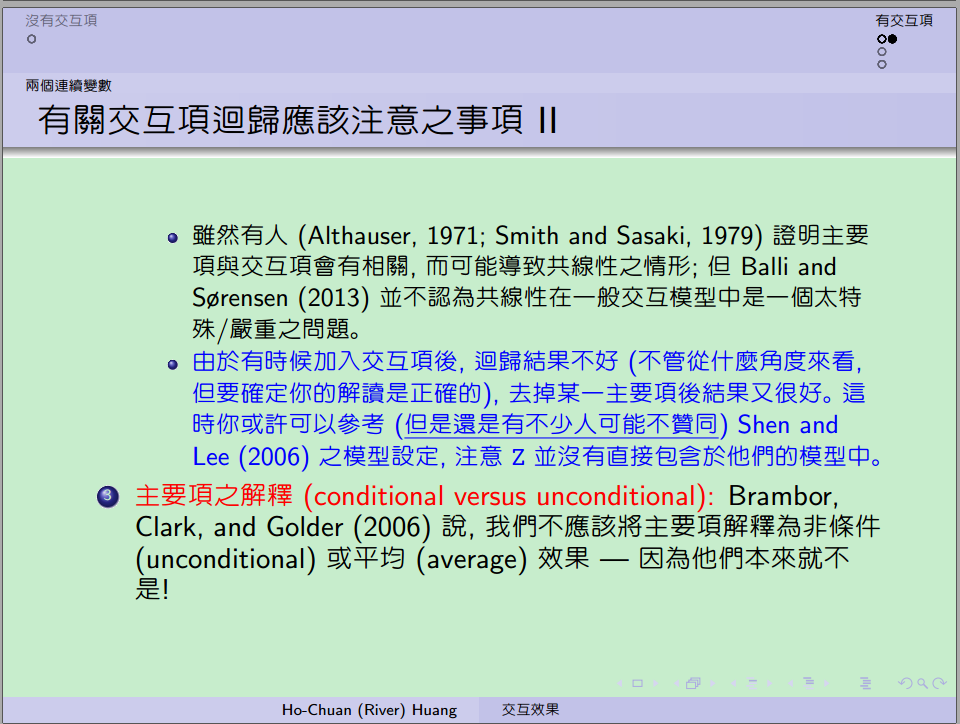
Task: Click the text Clark, and Golder (2006)
Action: pyautogui.click(x=283, y=528)
